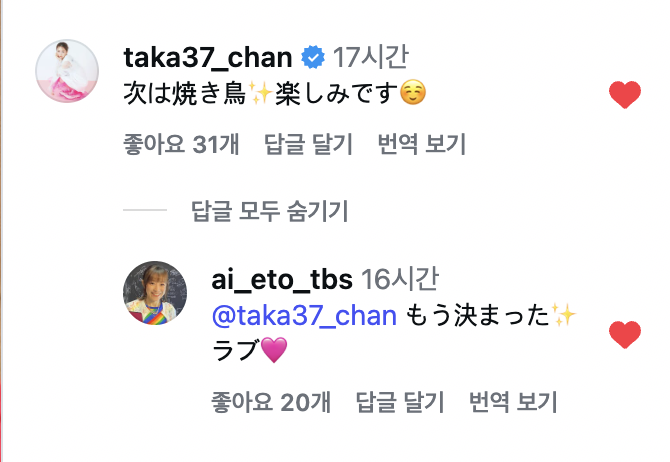The width and height of the screenshot is (670, 462).
Task: Click 답글 달기 under ai_eto_tbs's reply
Action: [399, 402]
